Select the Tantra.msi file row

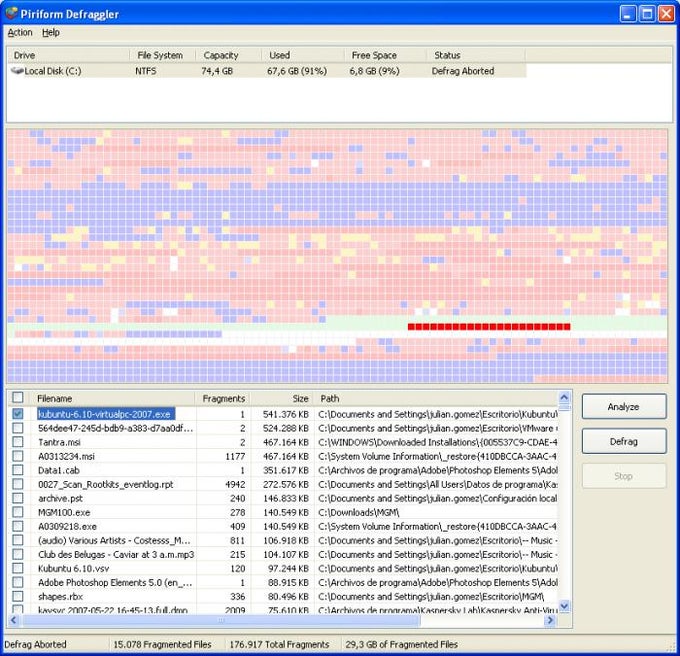coord(283,442)
